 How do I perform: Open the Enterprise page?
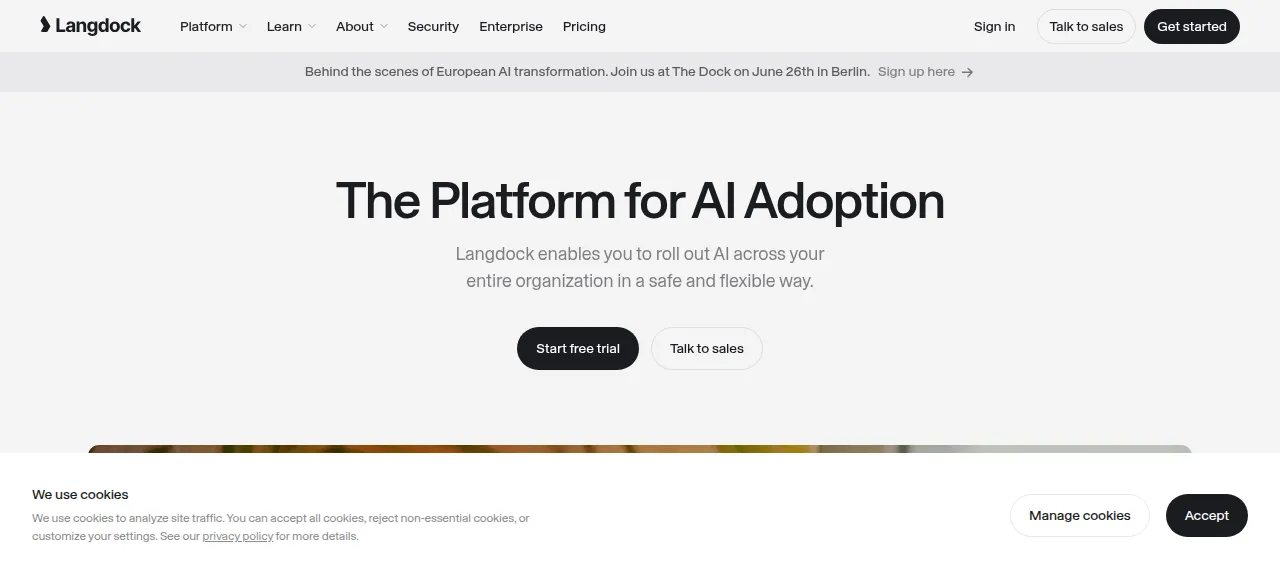[511, 27]
